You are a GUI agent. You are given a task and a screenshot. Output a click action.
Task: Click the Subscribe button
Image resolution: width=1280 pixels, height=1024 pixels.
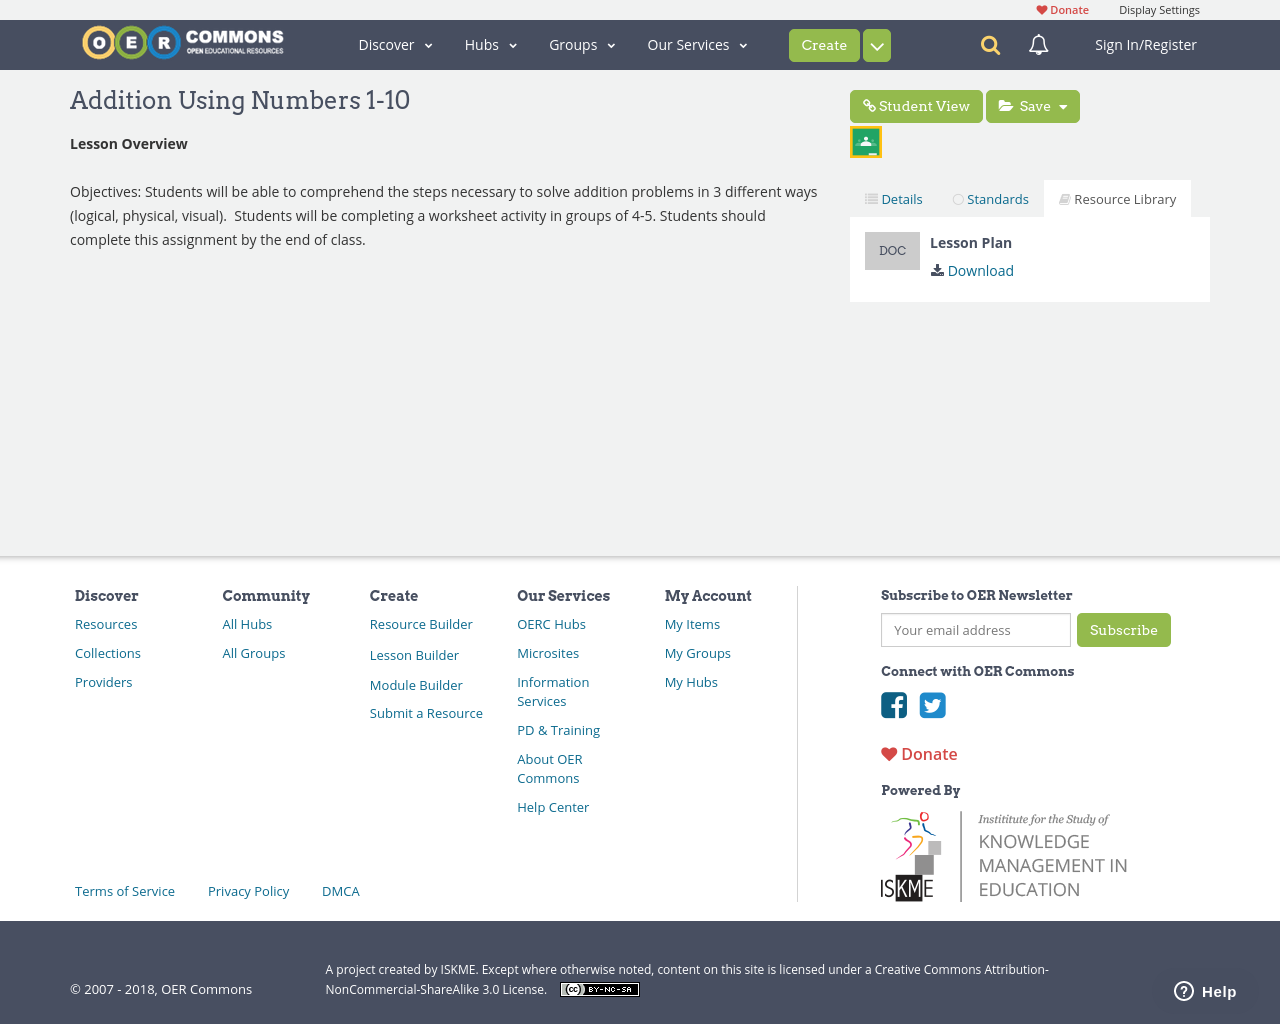coord(1124,630)
